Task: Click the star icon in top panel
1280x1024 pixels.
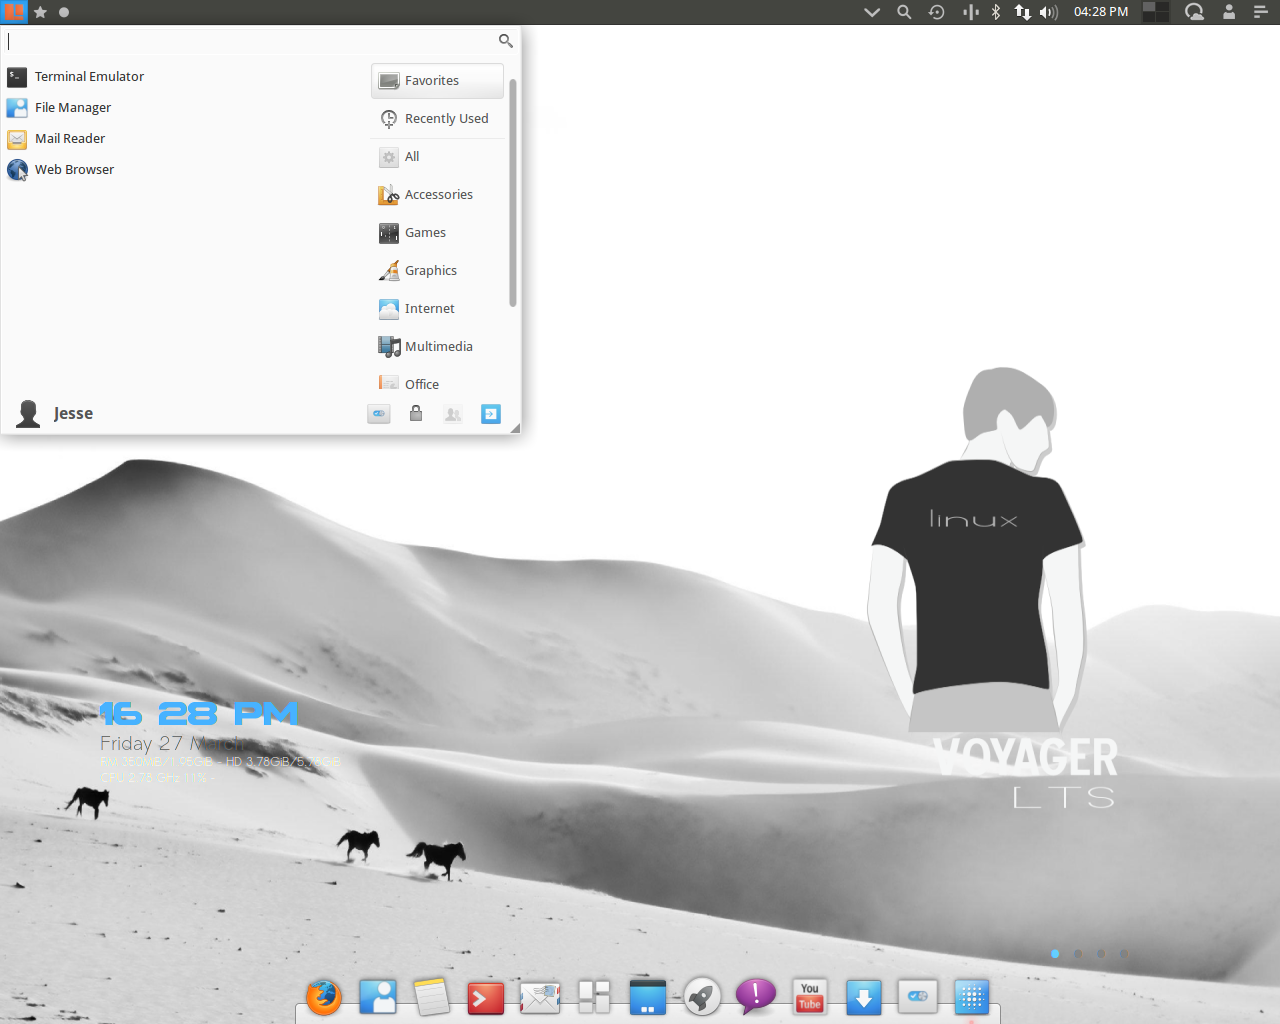Action: (41, 12)
